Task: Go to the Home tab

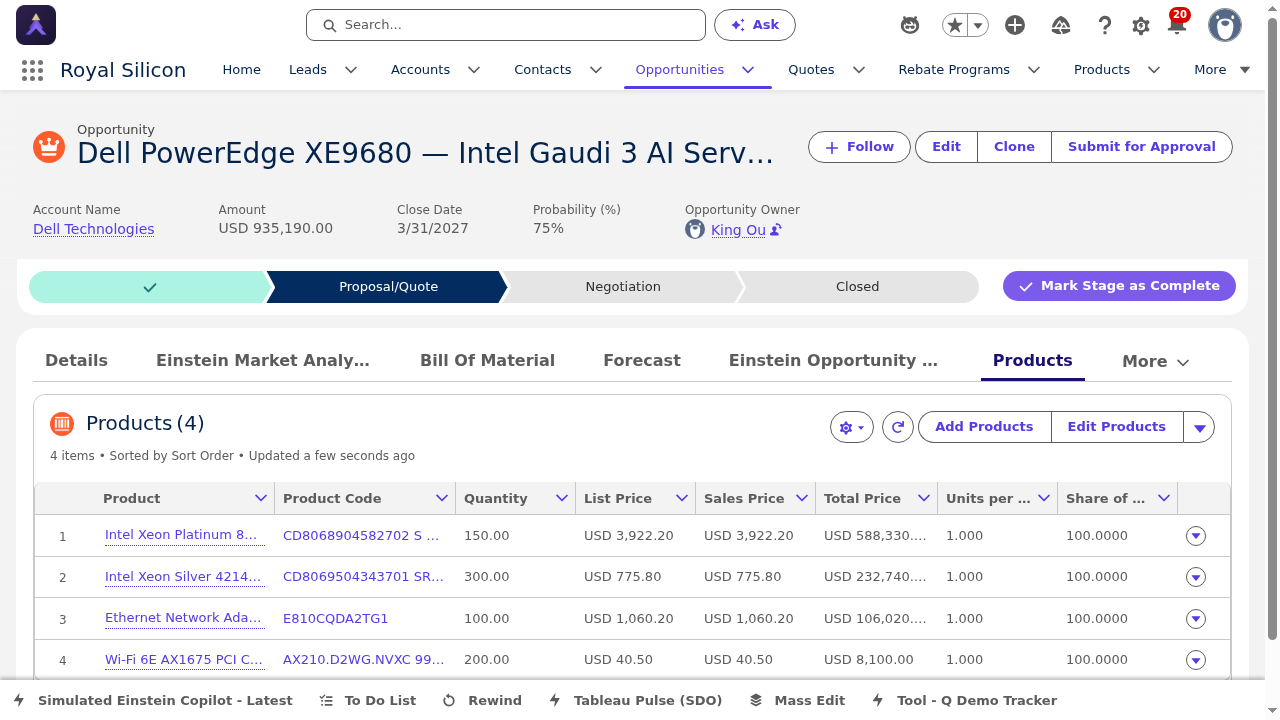Action: coord(241,70)
